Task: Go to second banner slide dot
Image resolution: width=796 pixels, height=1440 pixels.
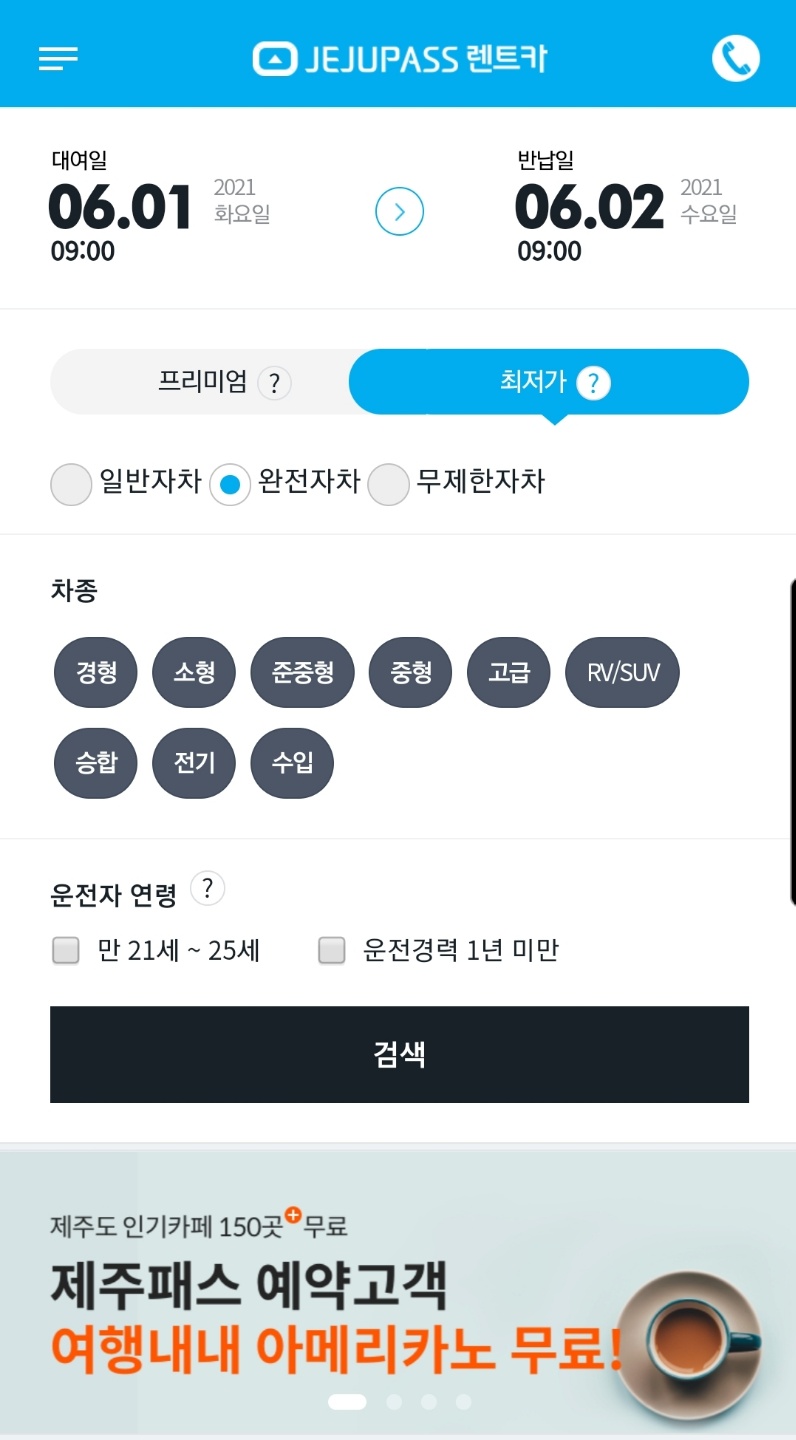Action: 394,1402
